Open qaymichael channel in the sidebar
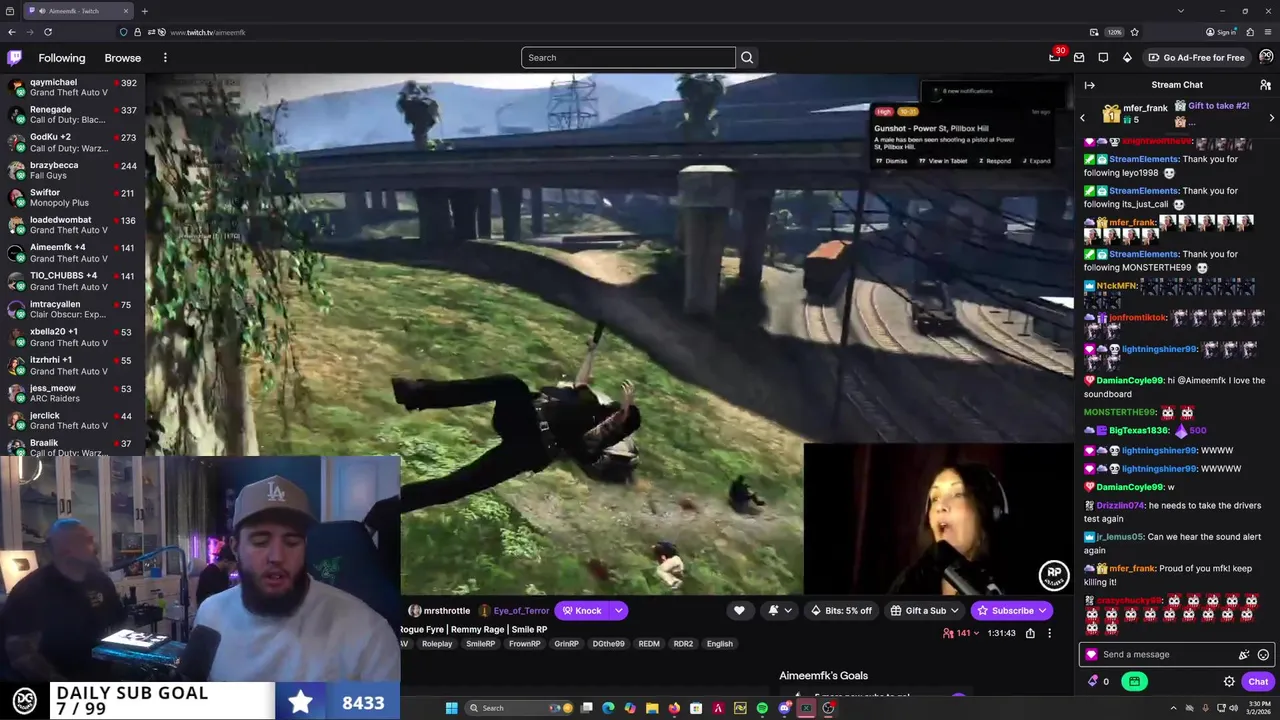The width and height of the screenshot is (1280, 720). point(72,87)
